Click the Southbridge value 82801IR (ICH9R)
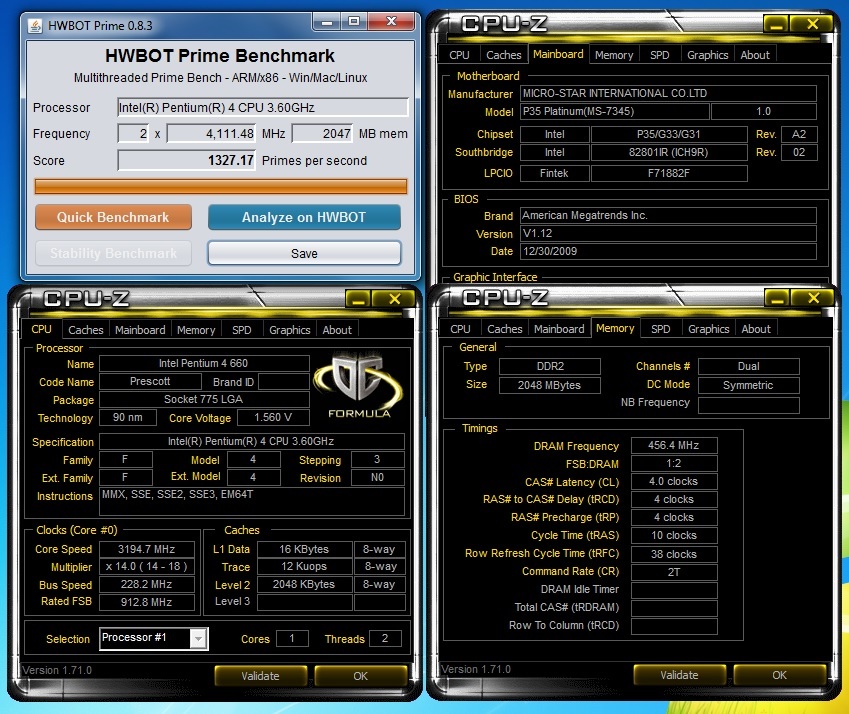849x714 pixels. (669, 153)
